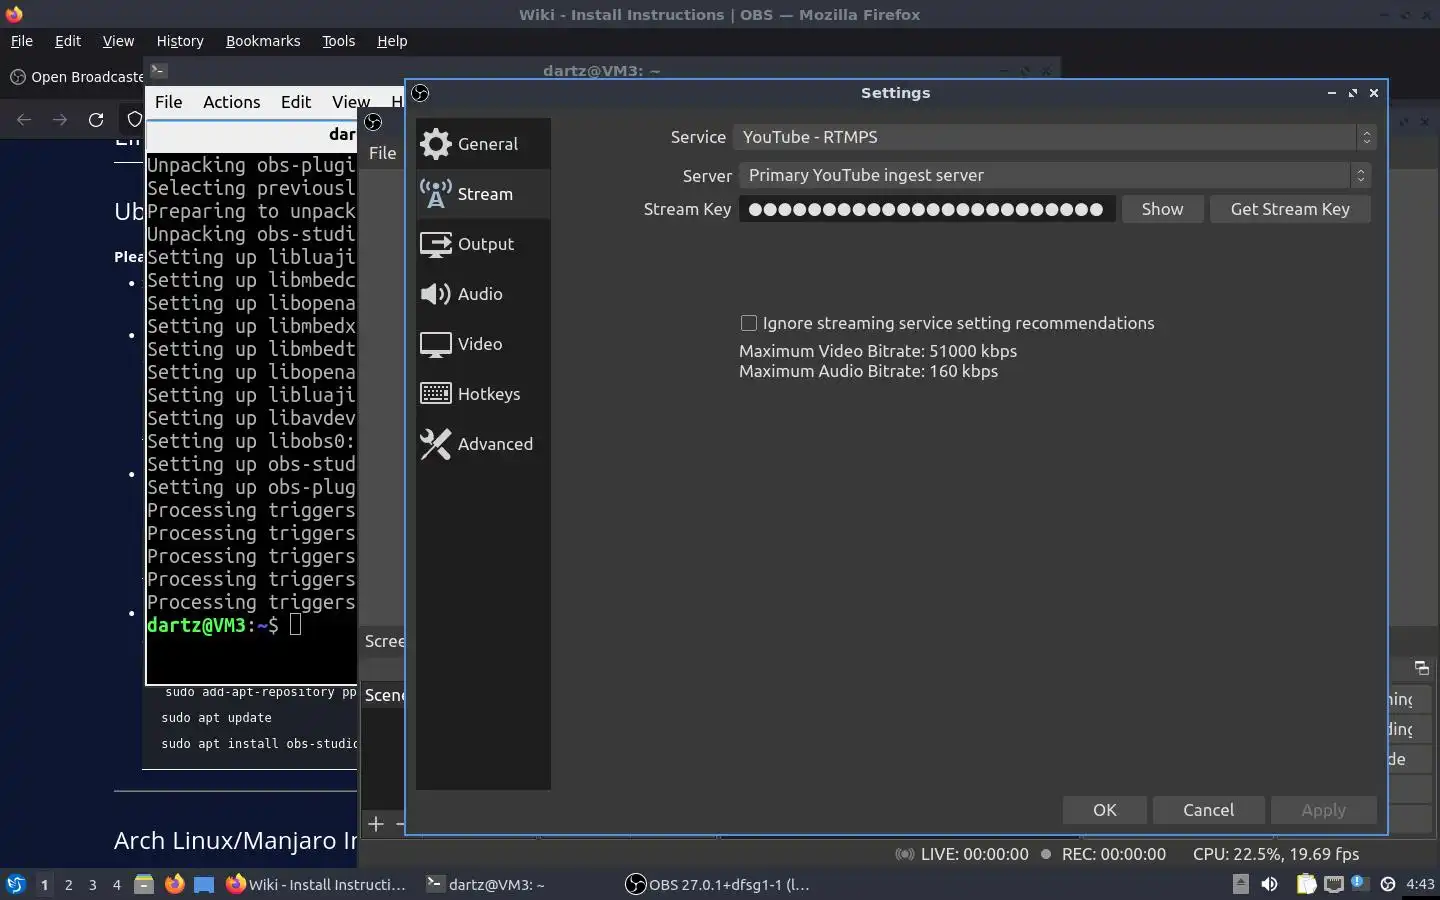The height and width of the screenshot is (900, 1440).
Task: Open the Lubuntu start menu icon
Action: (x=15, y=884)
